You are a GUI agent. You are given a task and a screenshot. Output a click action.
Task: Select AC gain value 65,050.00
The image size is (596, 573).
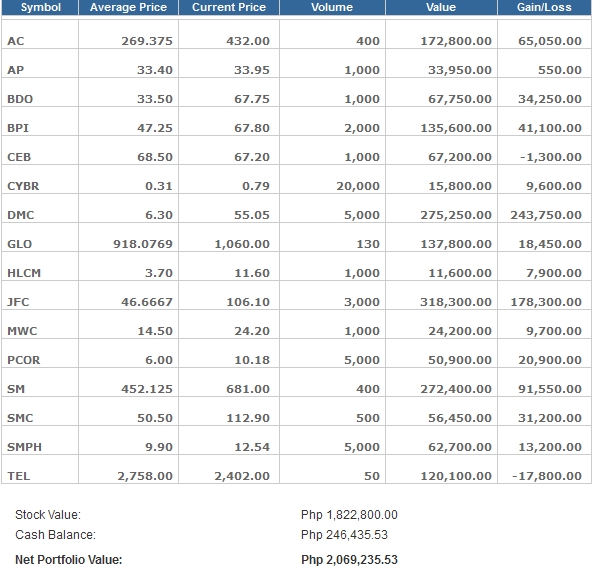coord(550,41)
